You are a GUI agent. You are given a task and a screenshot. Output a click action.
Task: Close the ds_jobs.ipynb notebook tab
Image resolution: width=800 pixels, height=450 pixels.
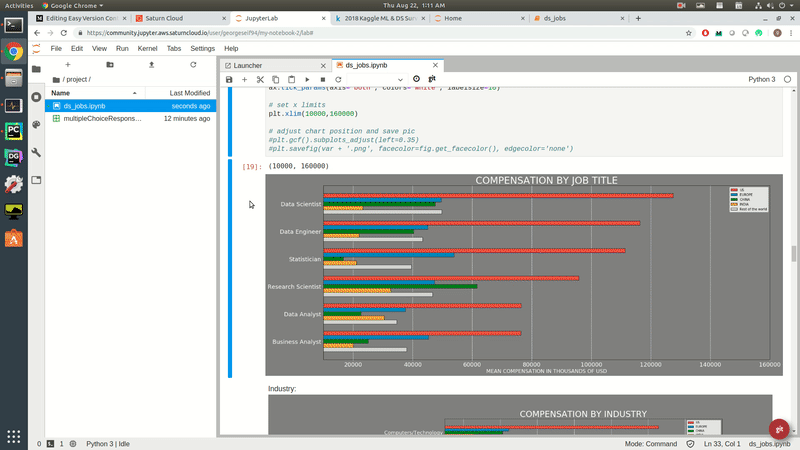pyautogui.click(x=435, y=65)
